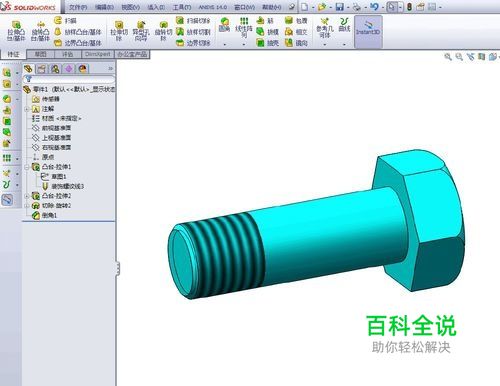Select the 扫描 sweep tool
The width and height of the screenshot is (500, 386).
(x=65, y=21)
